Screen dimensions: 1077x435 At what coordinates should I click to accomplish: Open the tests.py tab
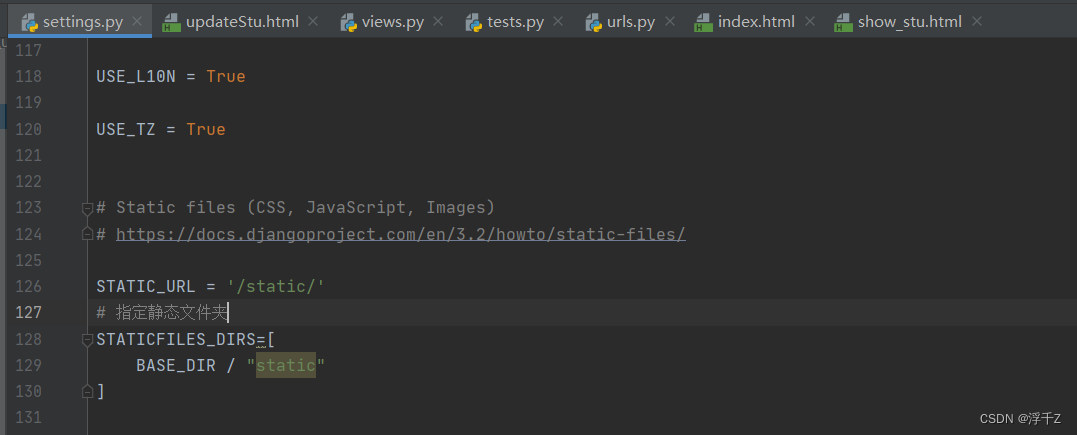point(515,22)
